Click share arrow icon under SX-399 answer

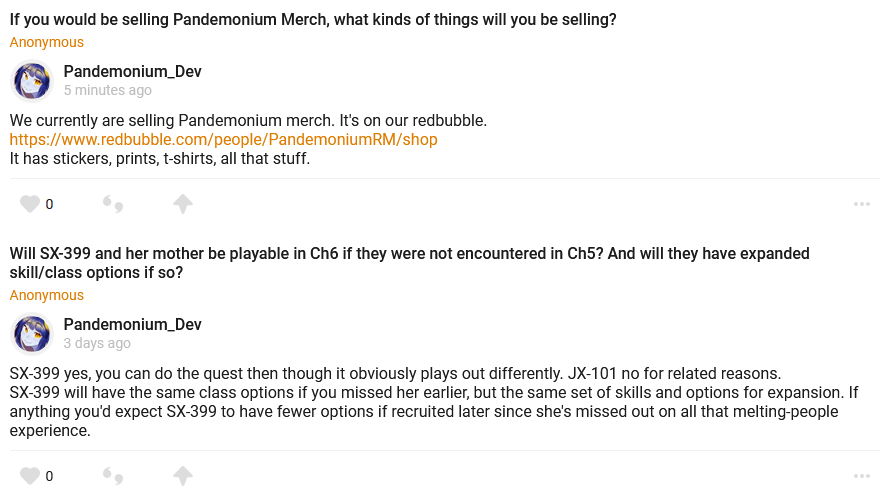[182, 476]
